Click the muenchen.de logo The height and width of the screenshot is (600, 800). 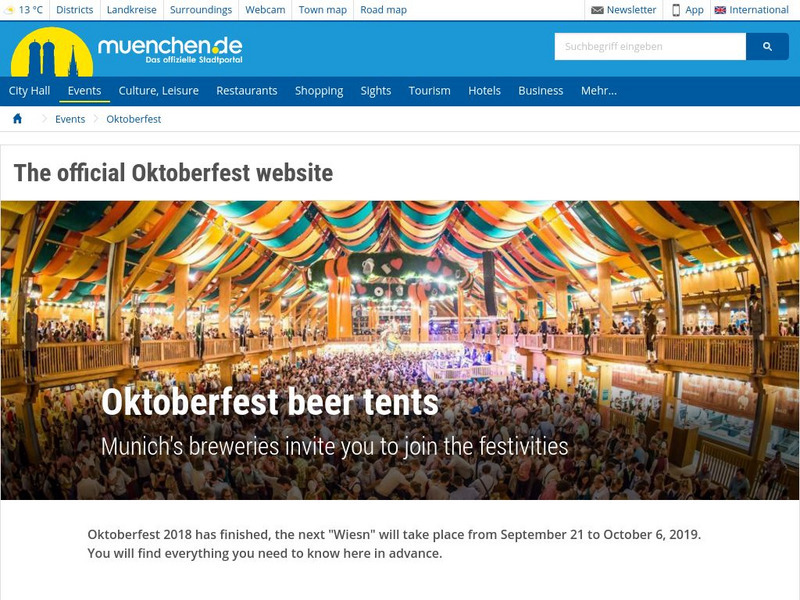click(127, 52)
